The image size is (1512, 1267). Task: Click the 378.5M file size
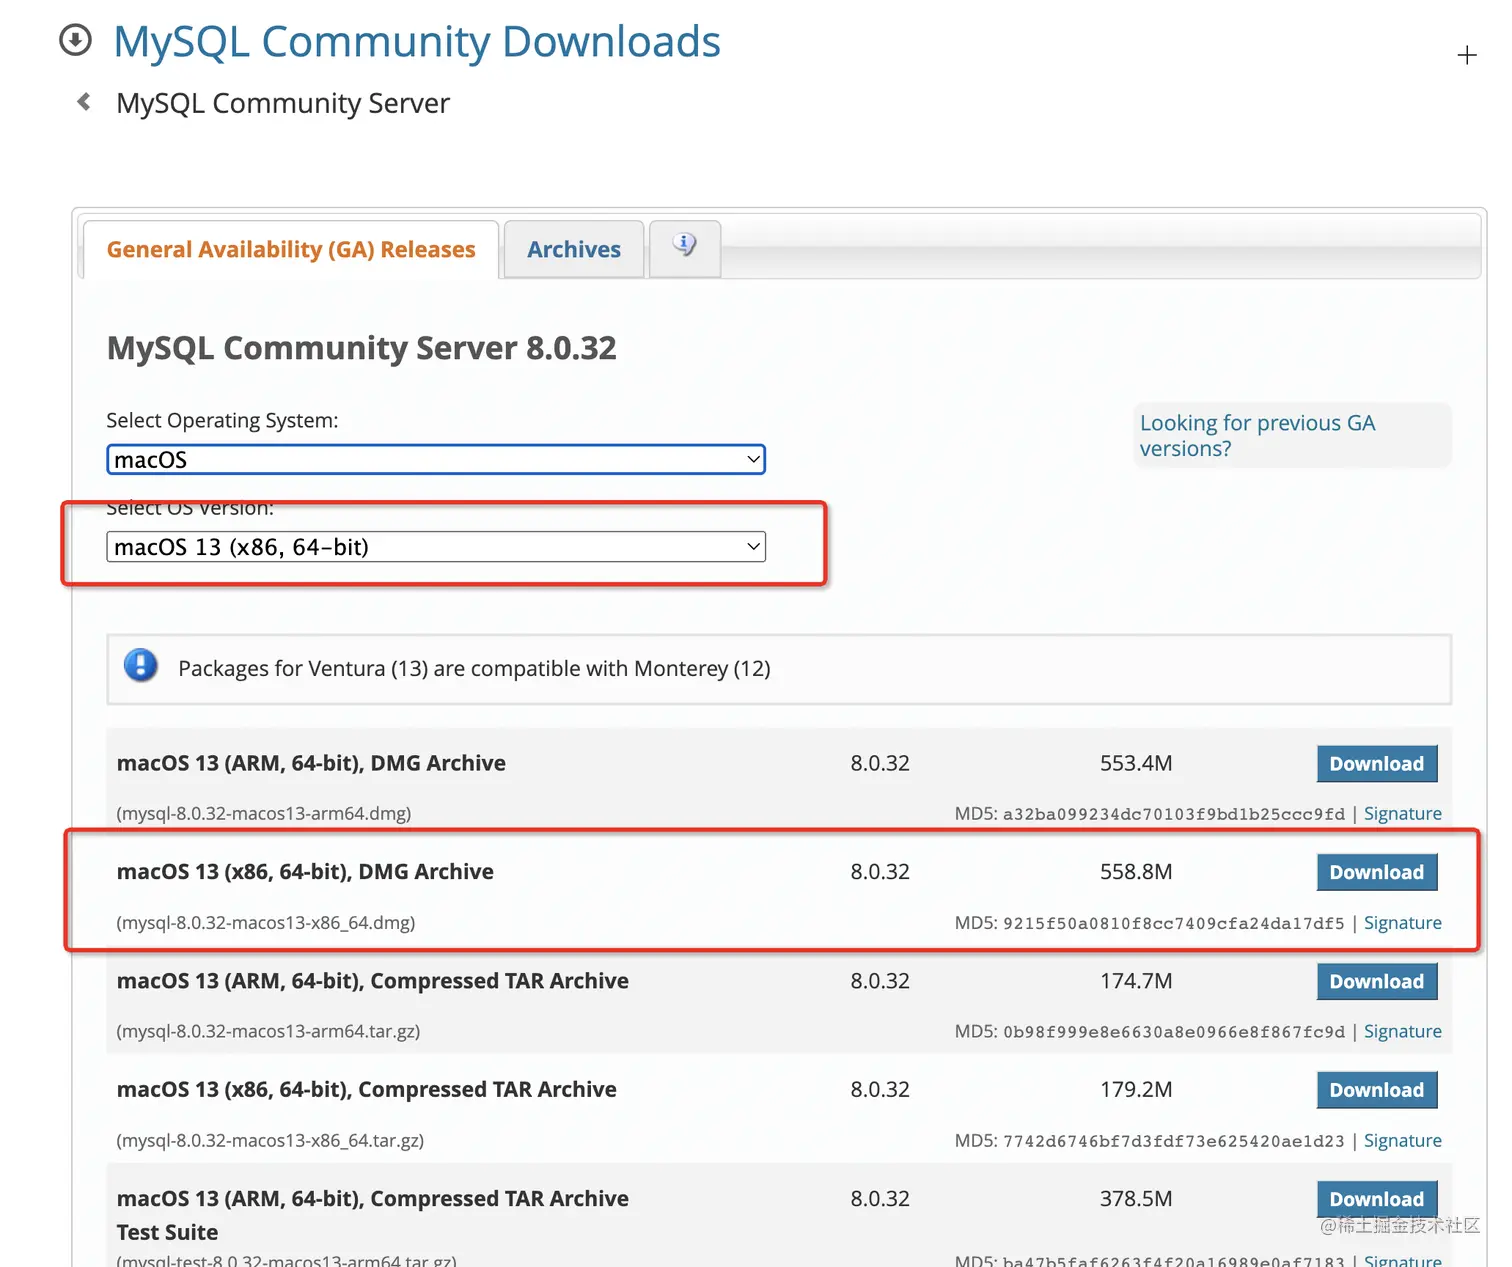coord(1136,1199)
